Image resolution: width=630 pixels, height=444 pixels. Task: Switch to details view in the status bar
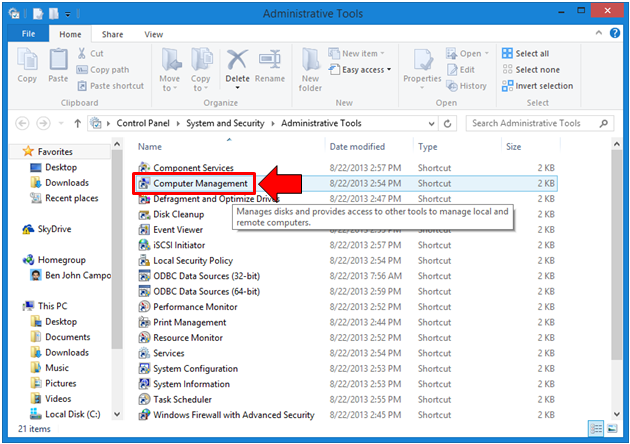pyautogui.click(x=596, y=429)
